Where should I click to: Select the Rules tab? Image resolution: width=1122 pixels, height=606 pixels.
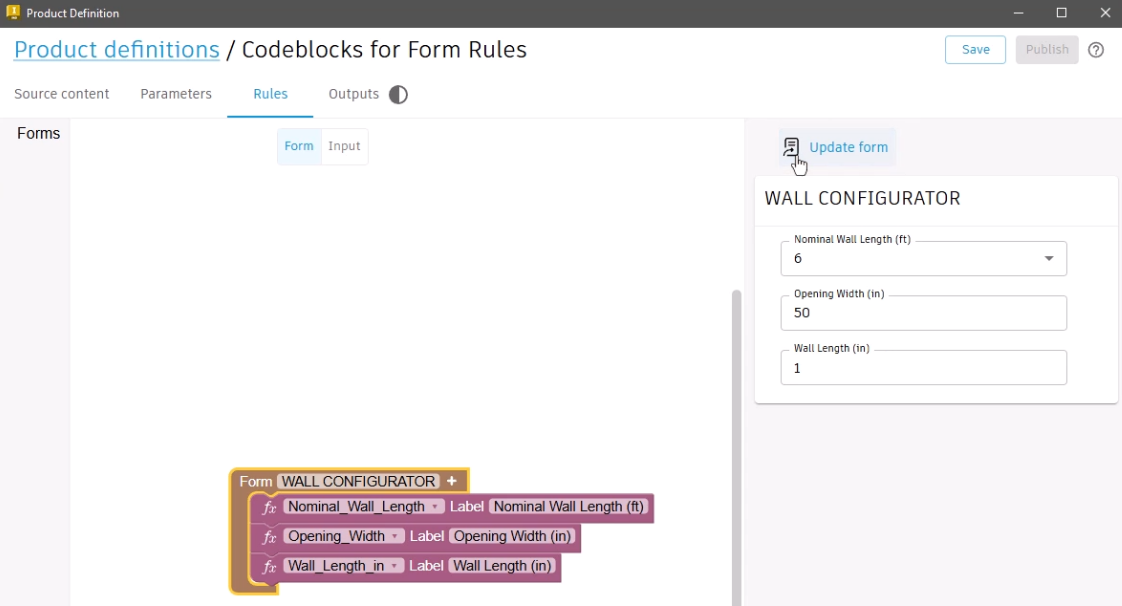pyautogui.click(x=270, y=94)
